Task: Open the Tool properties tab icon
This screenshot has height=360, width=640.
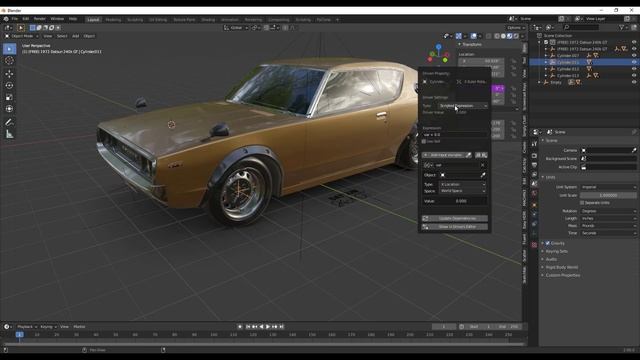Action: (534, 144)
